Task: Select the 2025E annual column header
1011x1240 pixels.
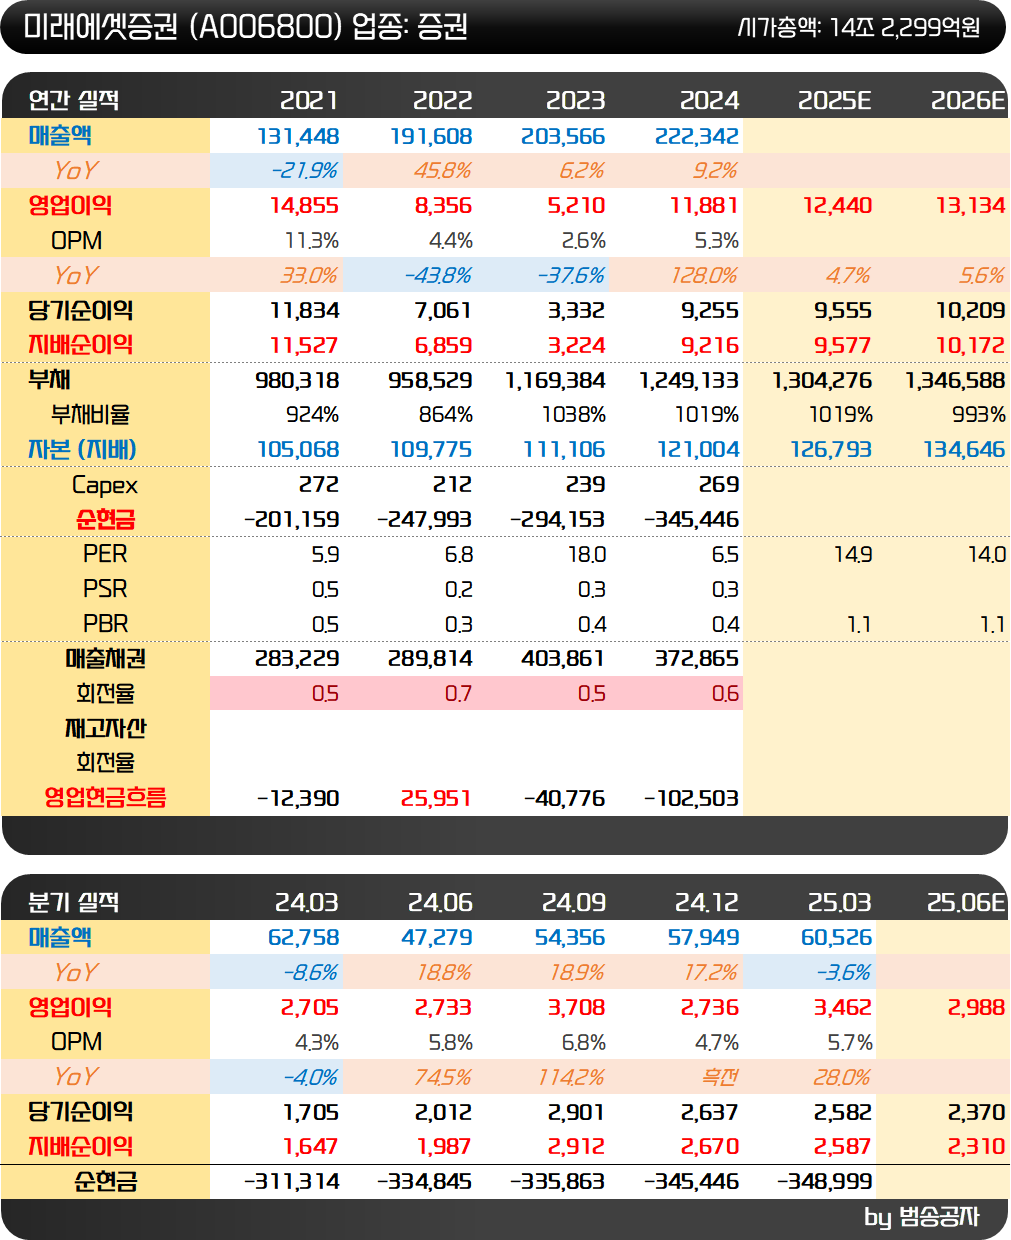Action: [835, 100]
